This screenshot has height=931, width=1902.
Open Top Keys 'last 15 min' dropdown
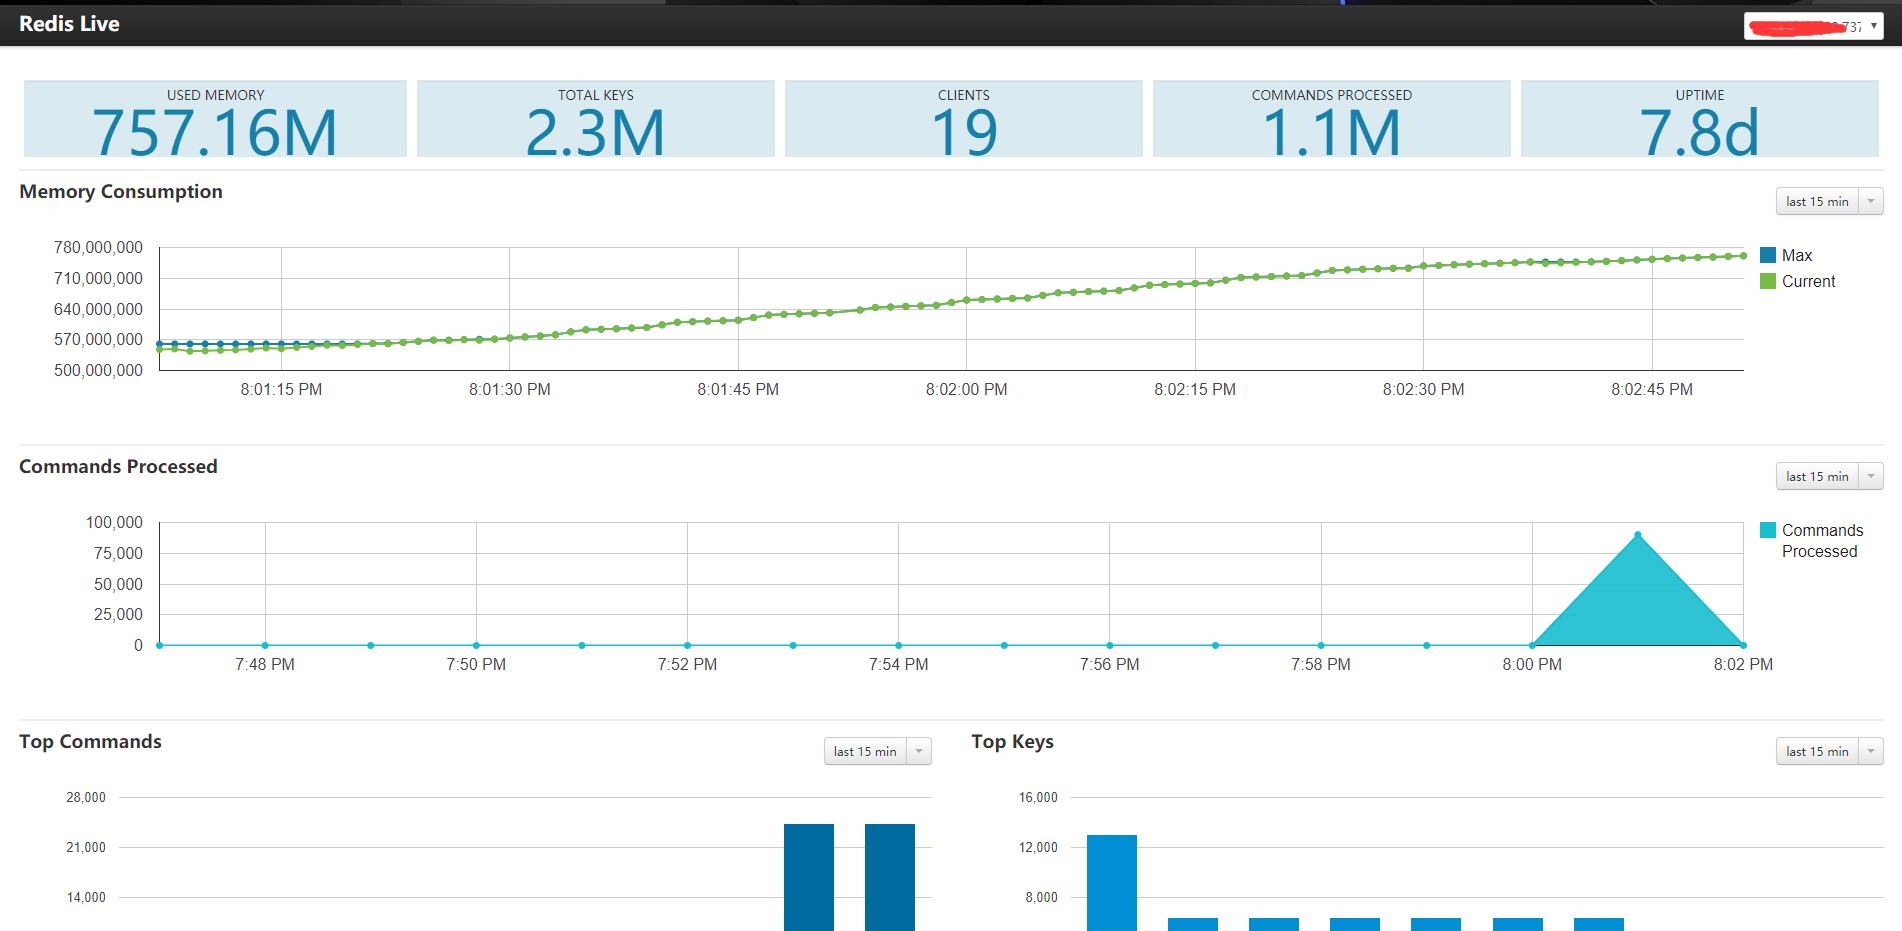coord(1829,751)
